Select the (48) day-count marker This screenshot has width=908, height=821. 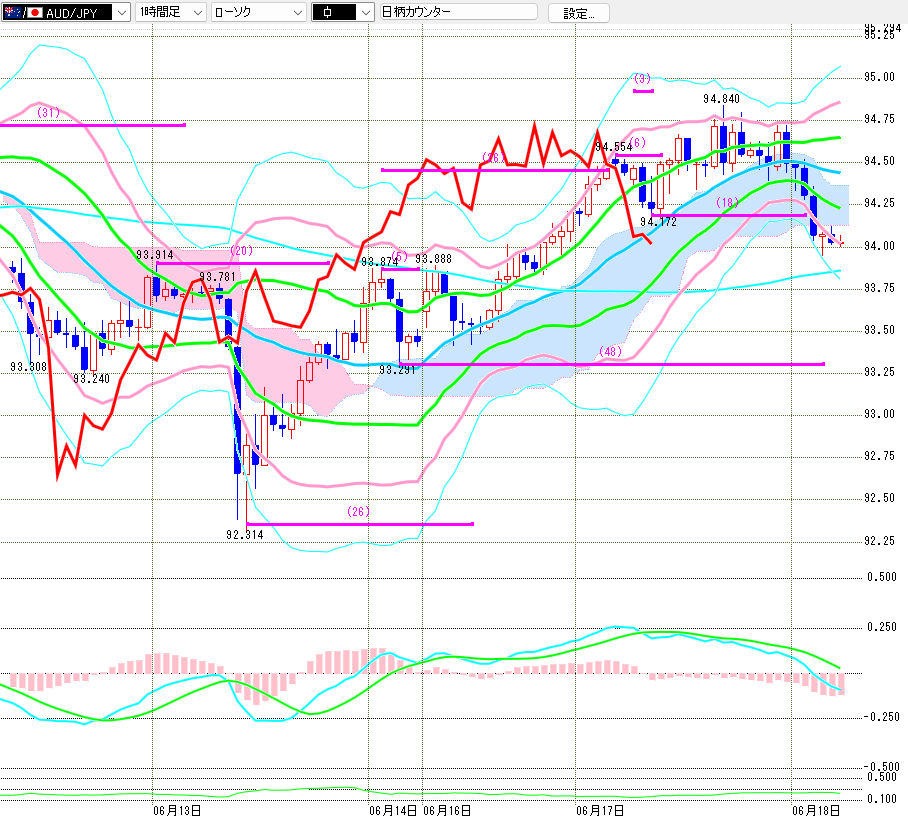610,351
